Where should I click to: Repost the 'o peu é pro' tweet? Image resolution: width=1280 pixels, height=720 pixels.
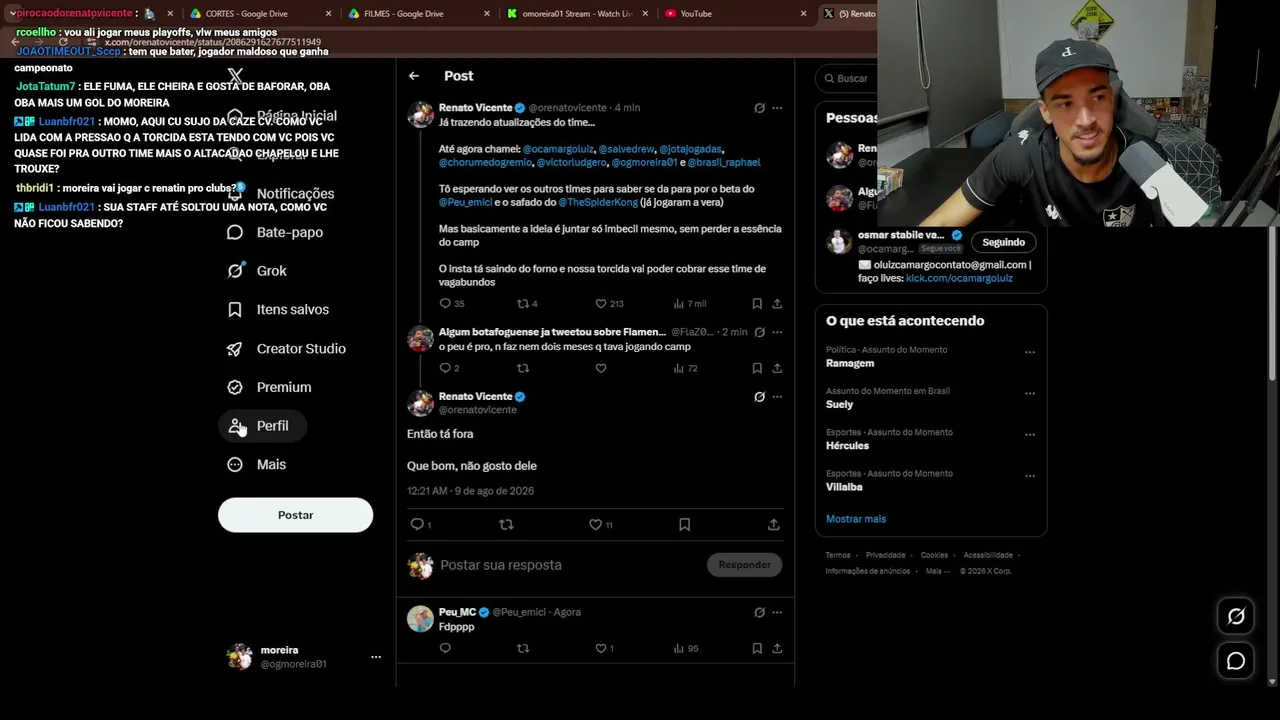[x=522, y=368]
